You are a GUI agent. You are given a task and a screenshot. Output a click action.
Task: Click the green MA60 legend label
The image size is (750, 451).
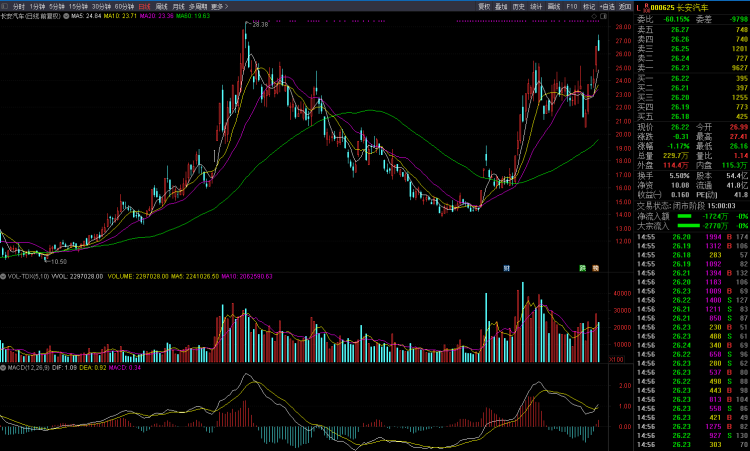(x=196, y=17)
